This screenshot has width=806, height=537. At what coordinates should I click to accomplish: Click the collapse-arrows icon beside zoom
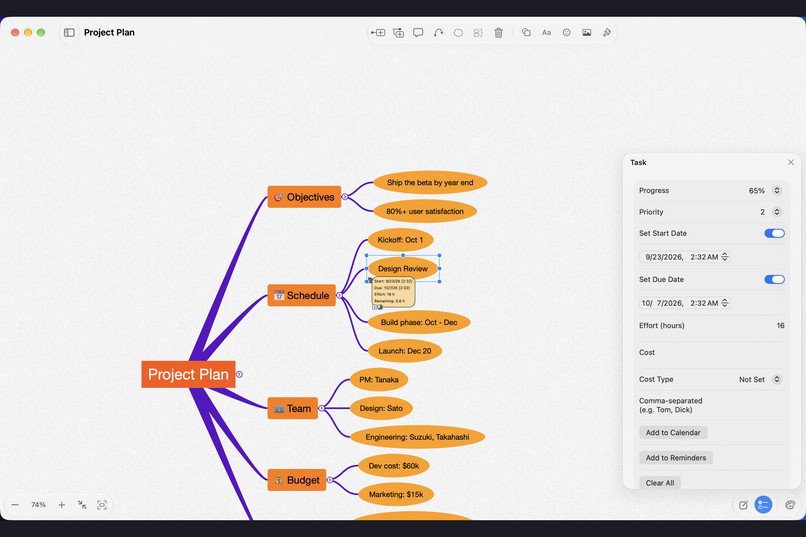click(82, 505)
